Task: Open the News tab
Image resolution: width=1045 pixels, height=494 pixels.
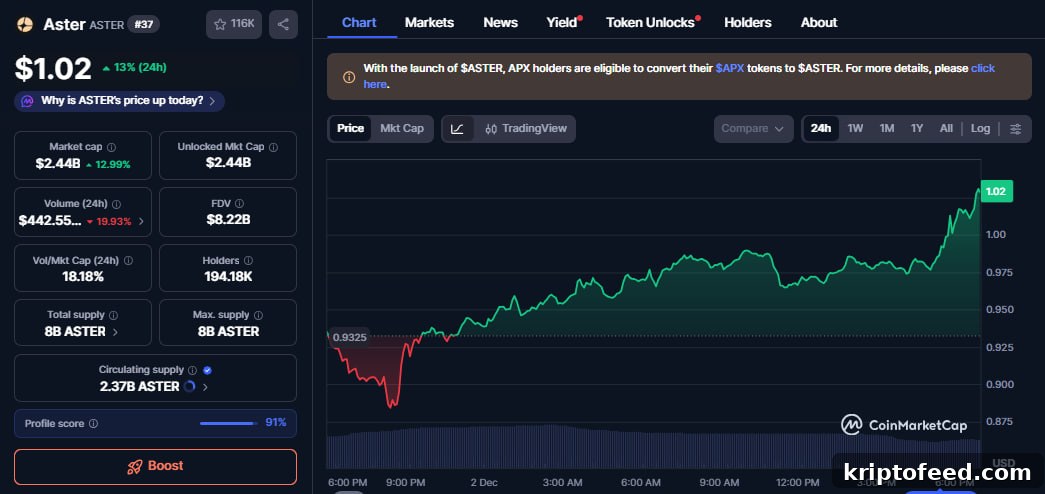Action: click(x=501, y=23)
